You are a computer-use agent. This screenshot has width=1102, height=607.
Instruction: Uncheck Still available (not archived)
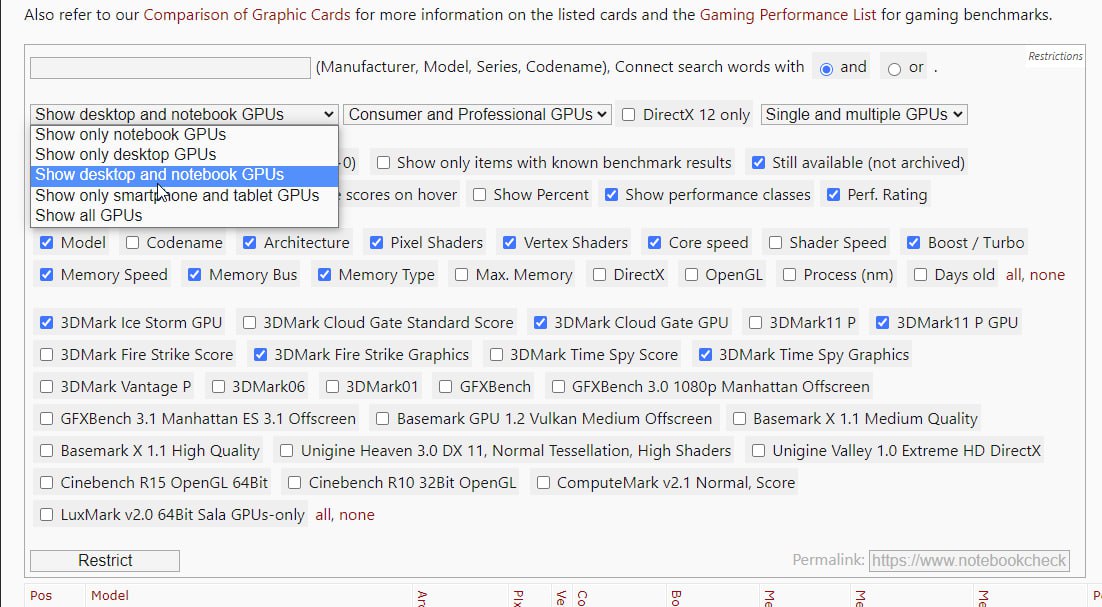click(759, 163)
